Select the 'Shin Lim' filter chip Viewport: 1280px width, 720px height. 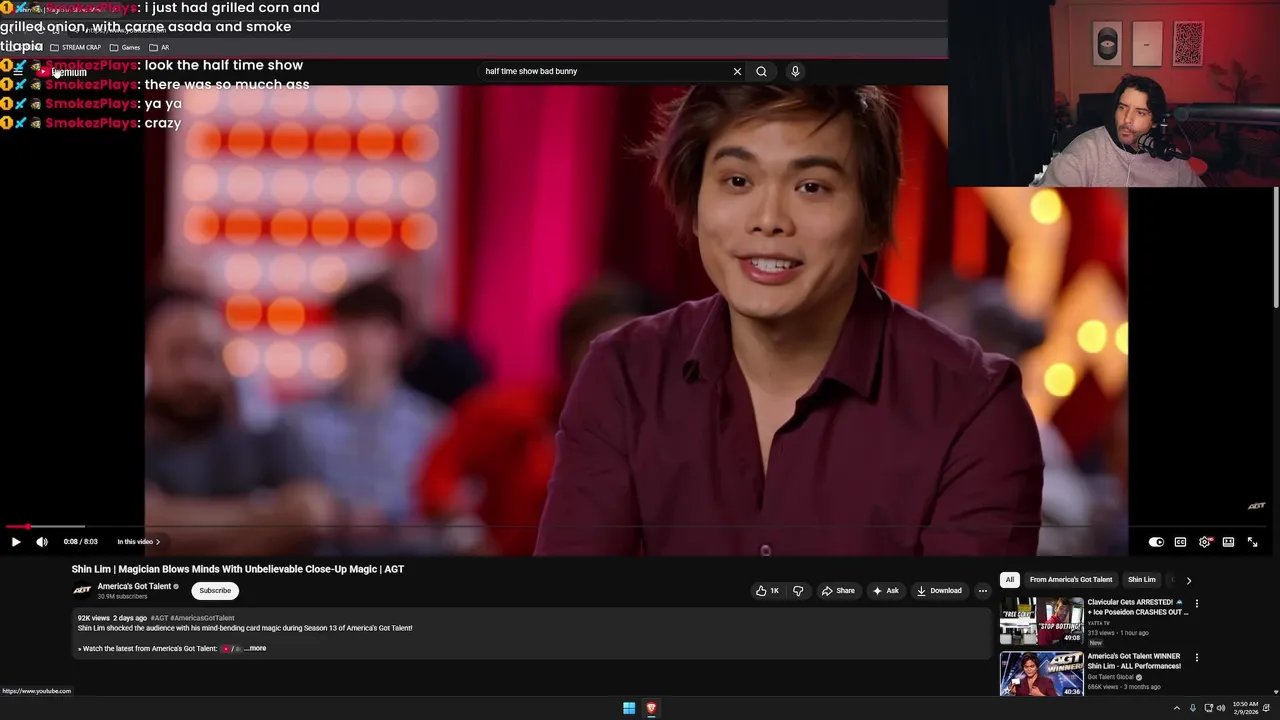coord(1142,580)
